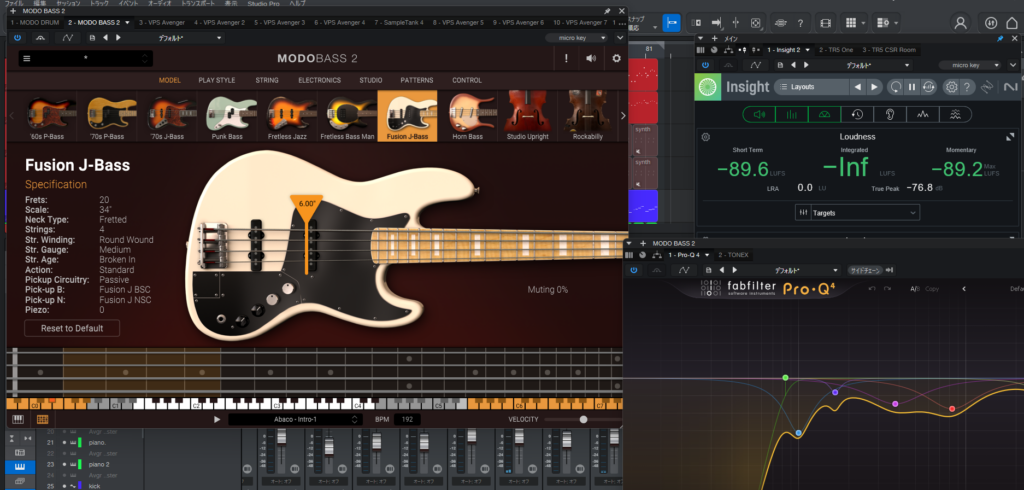
Task: Toggle the blue snap button in Studio One toolbar
Action: point(671,23)
